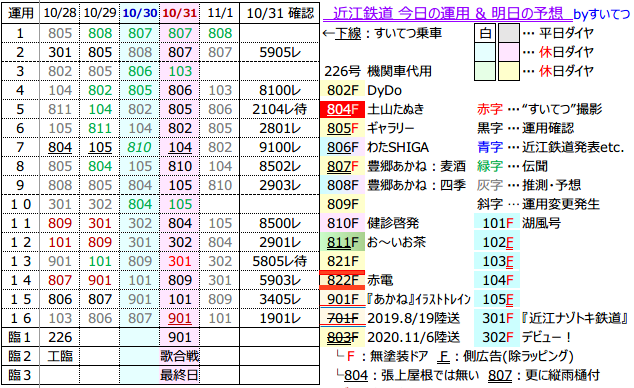Viewport: 634px width, 388px height.
Task: Select the row label 1 6
Action: (20, 318)
